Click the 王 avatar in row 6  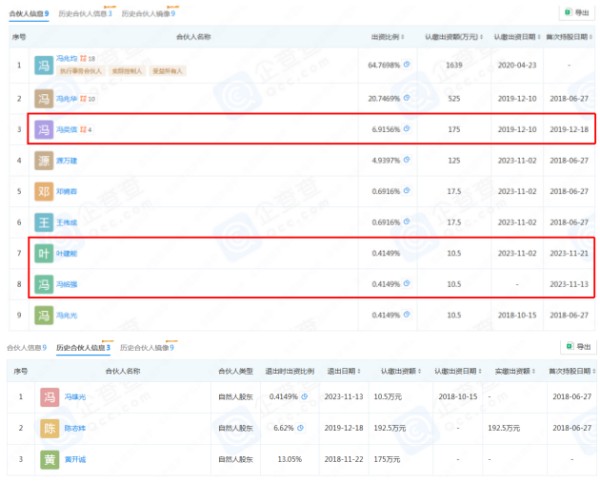click(44, 222)
